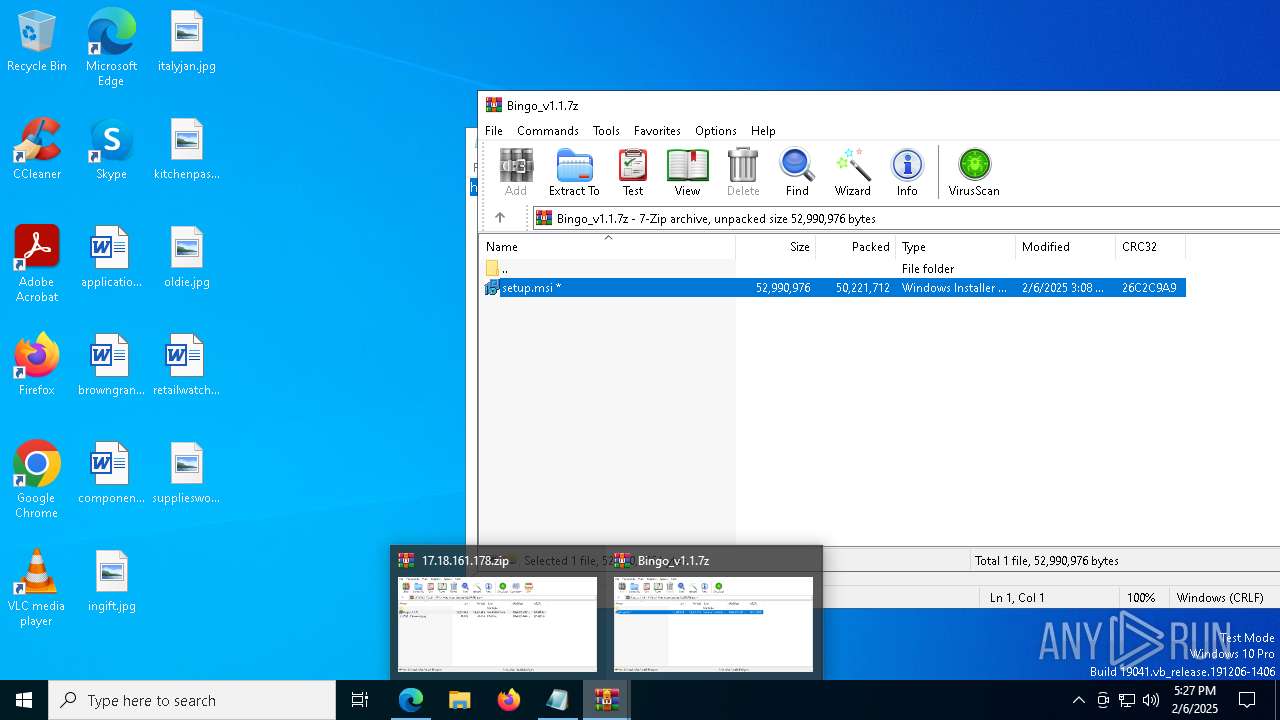Open Firefox from the taskbar
The width and height of the screenshot is (1280, 720).
[x=508, y=700]
